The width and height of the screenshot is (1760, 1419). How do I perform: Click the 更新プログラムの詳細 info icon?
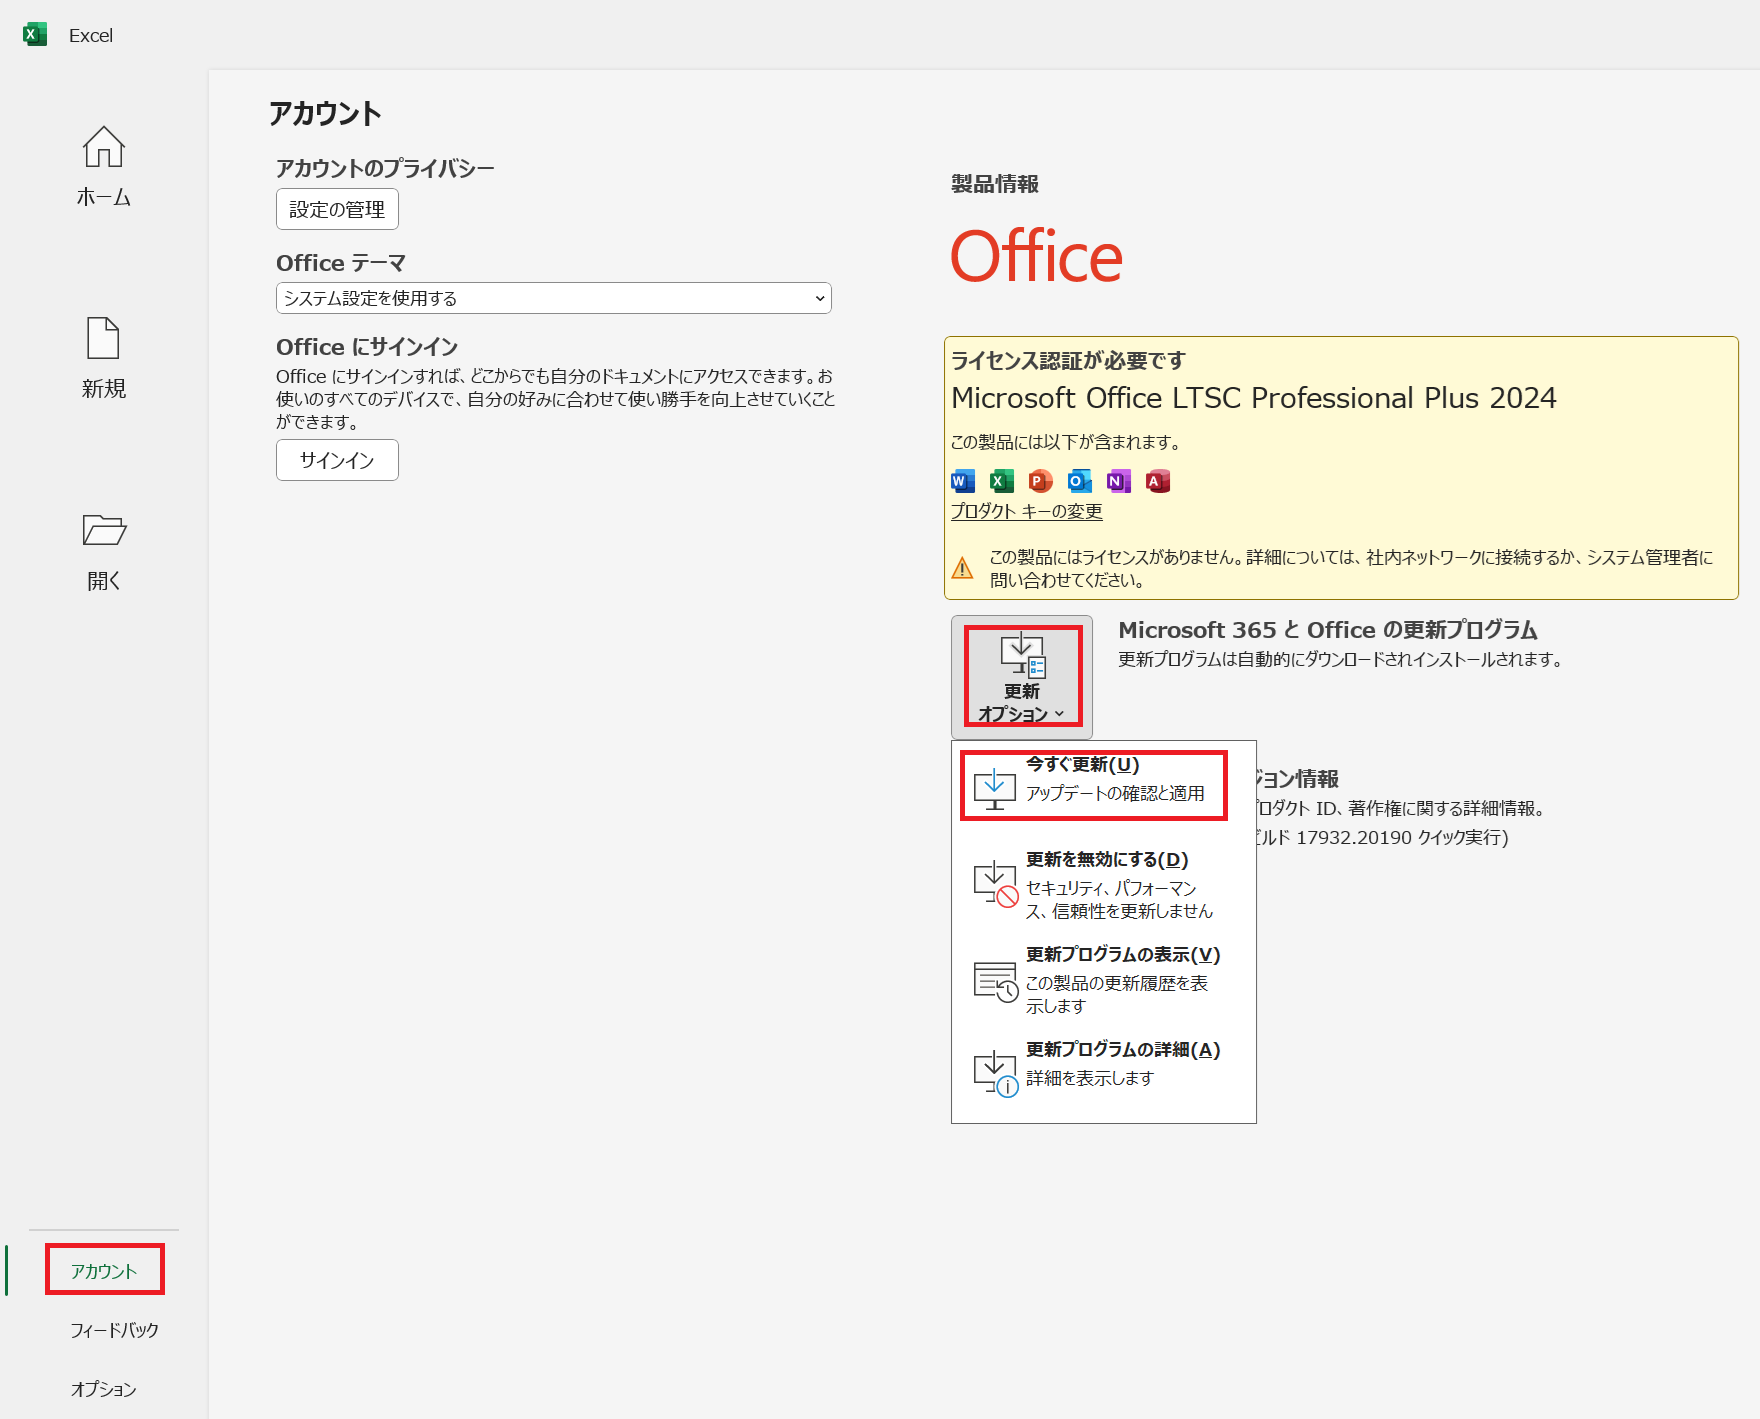pos(996,1074)
